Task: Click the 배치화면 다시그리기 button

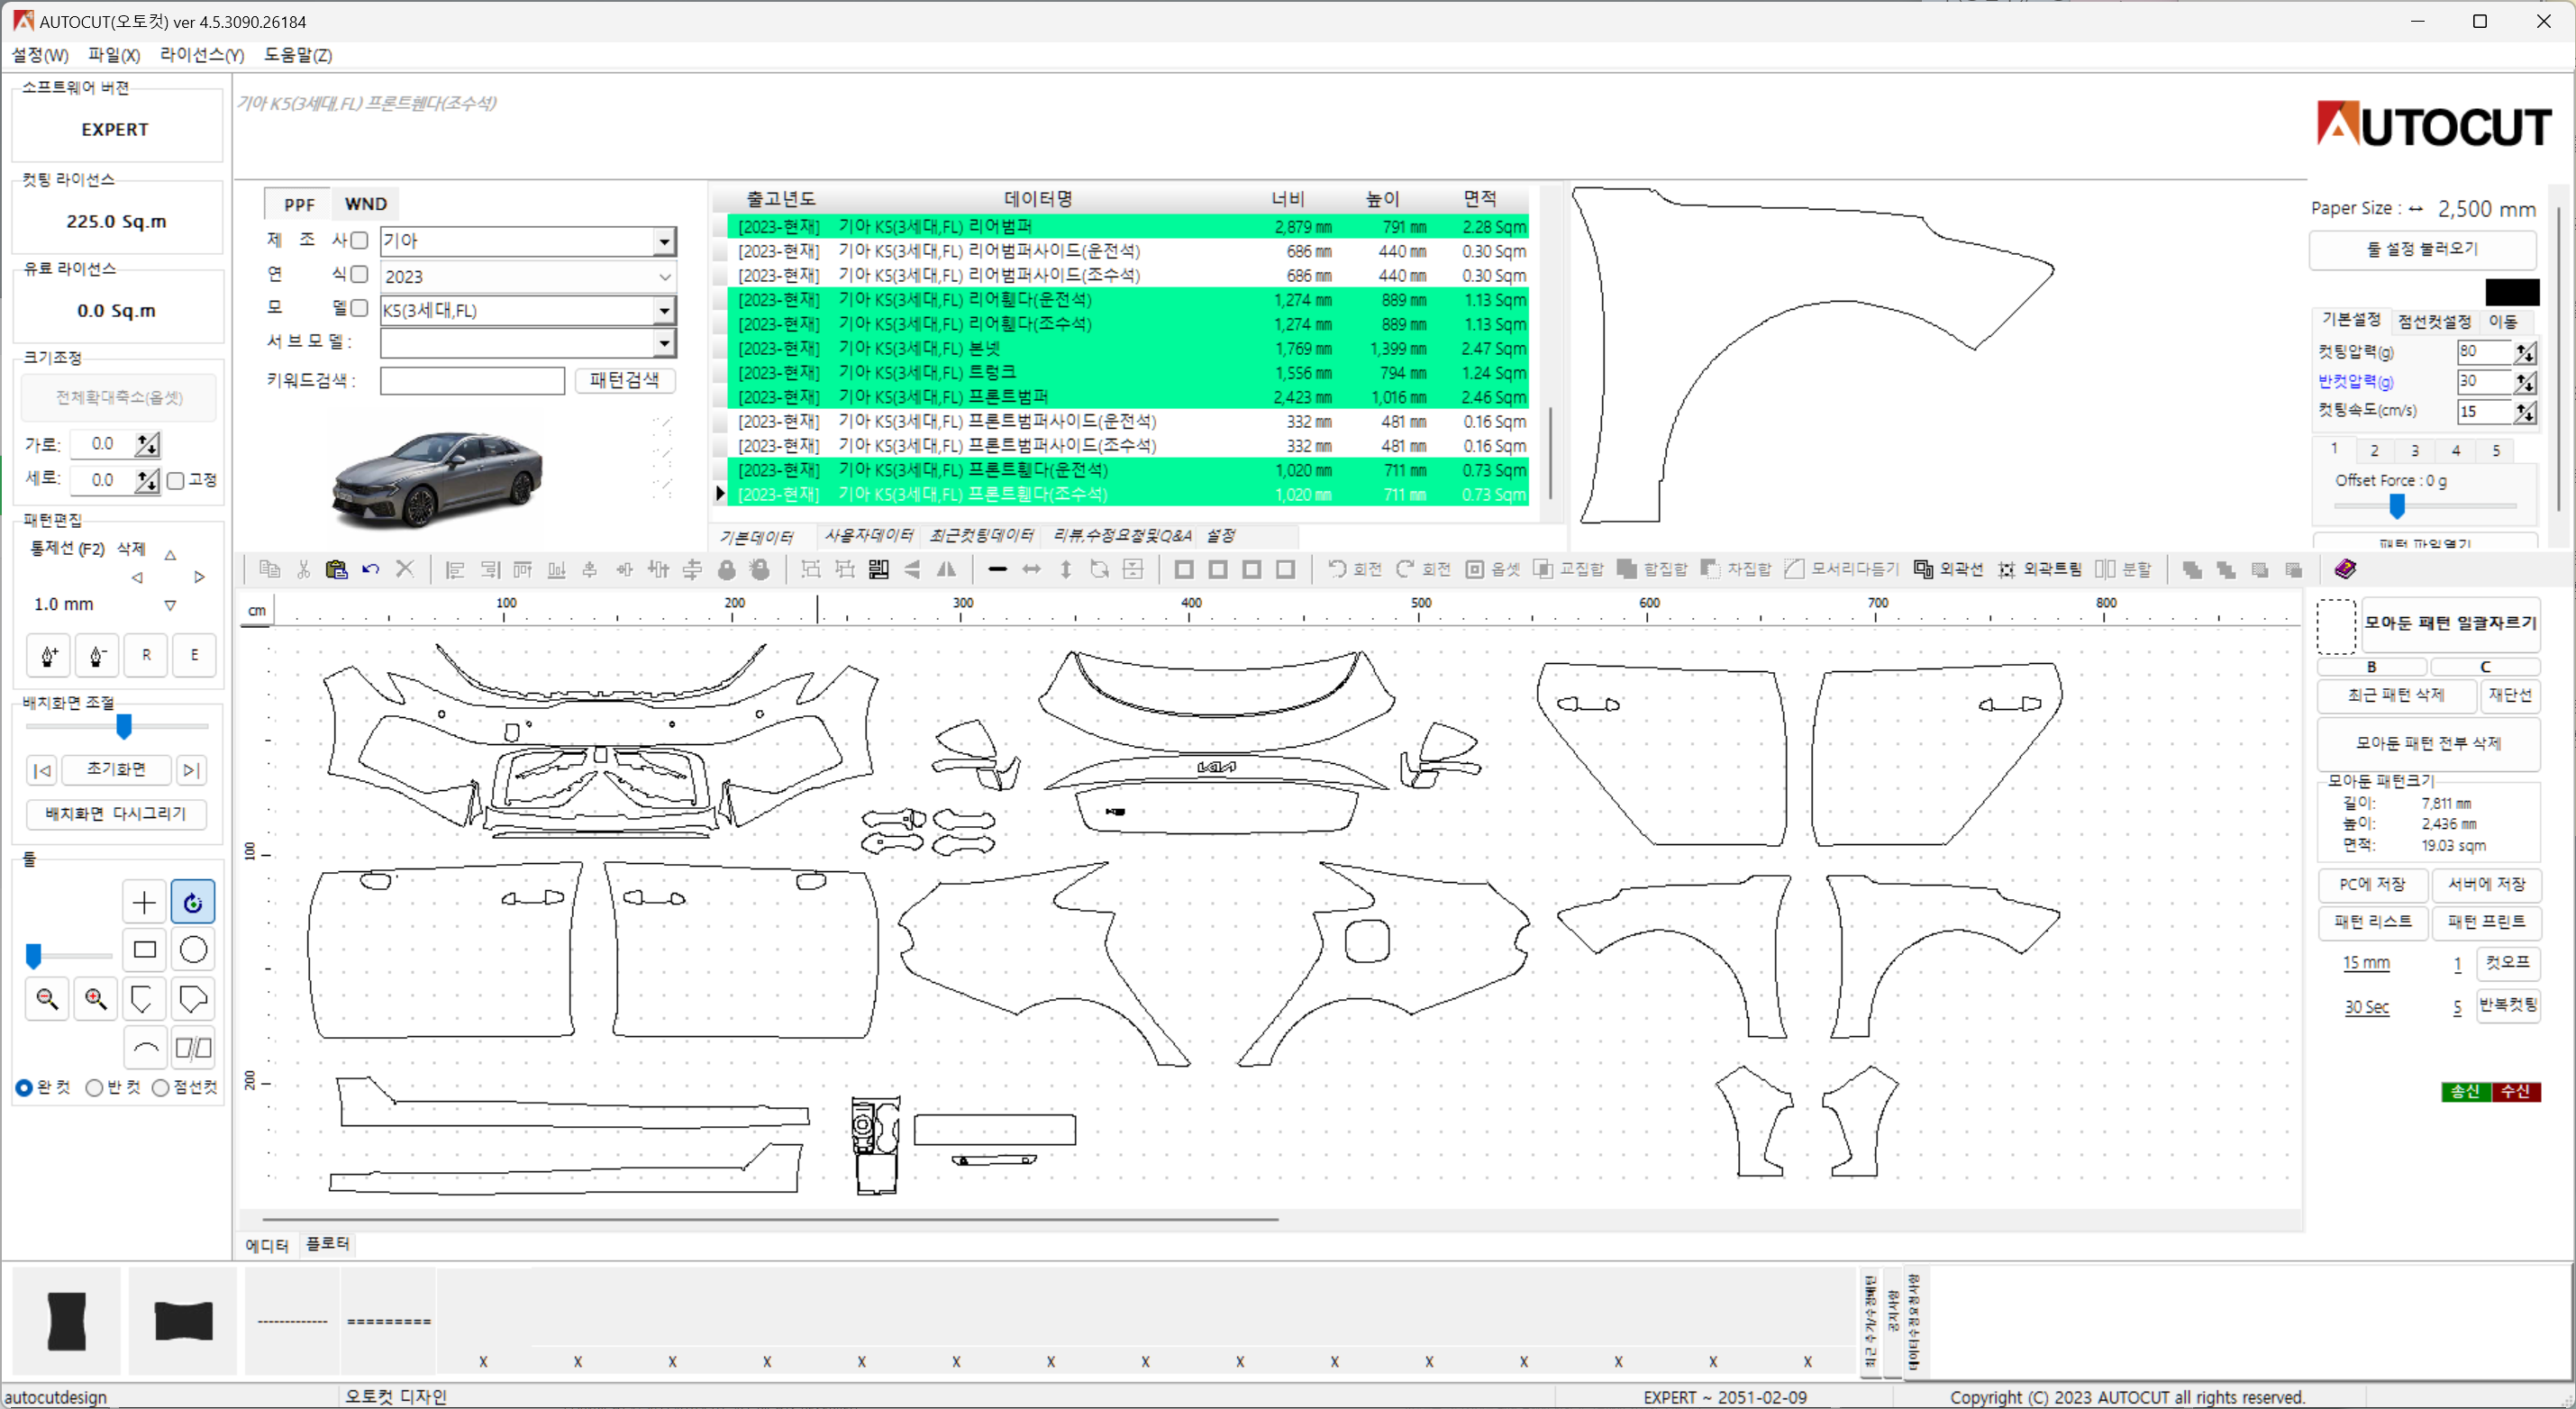Action: pos(116,814)
